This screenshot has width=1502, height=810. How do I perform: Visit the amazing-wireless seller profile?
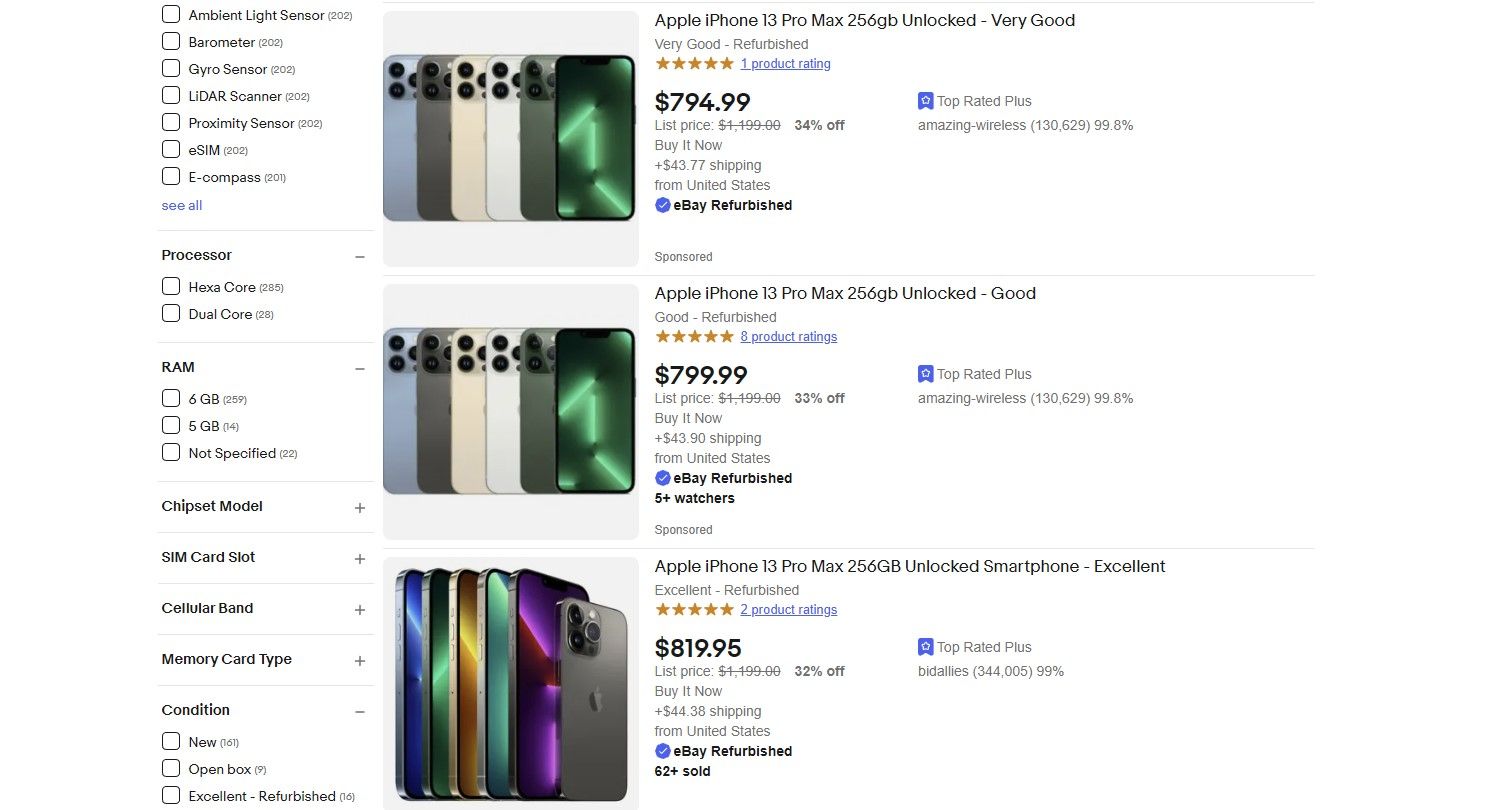[x=970, y=125]
